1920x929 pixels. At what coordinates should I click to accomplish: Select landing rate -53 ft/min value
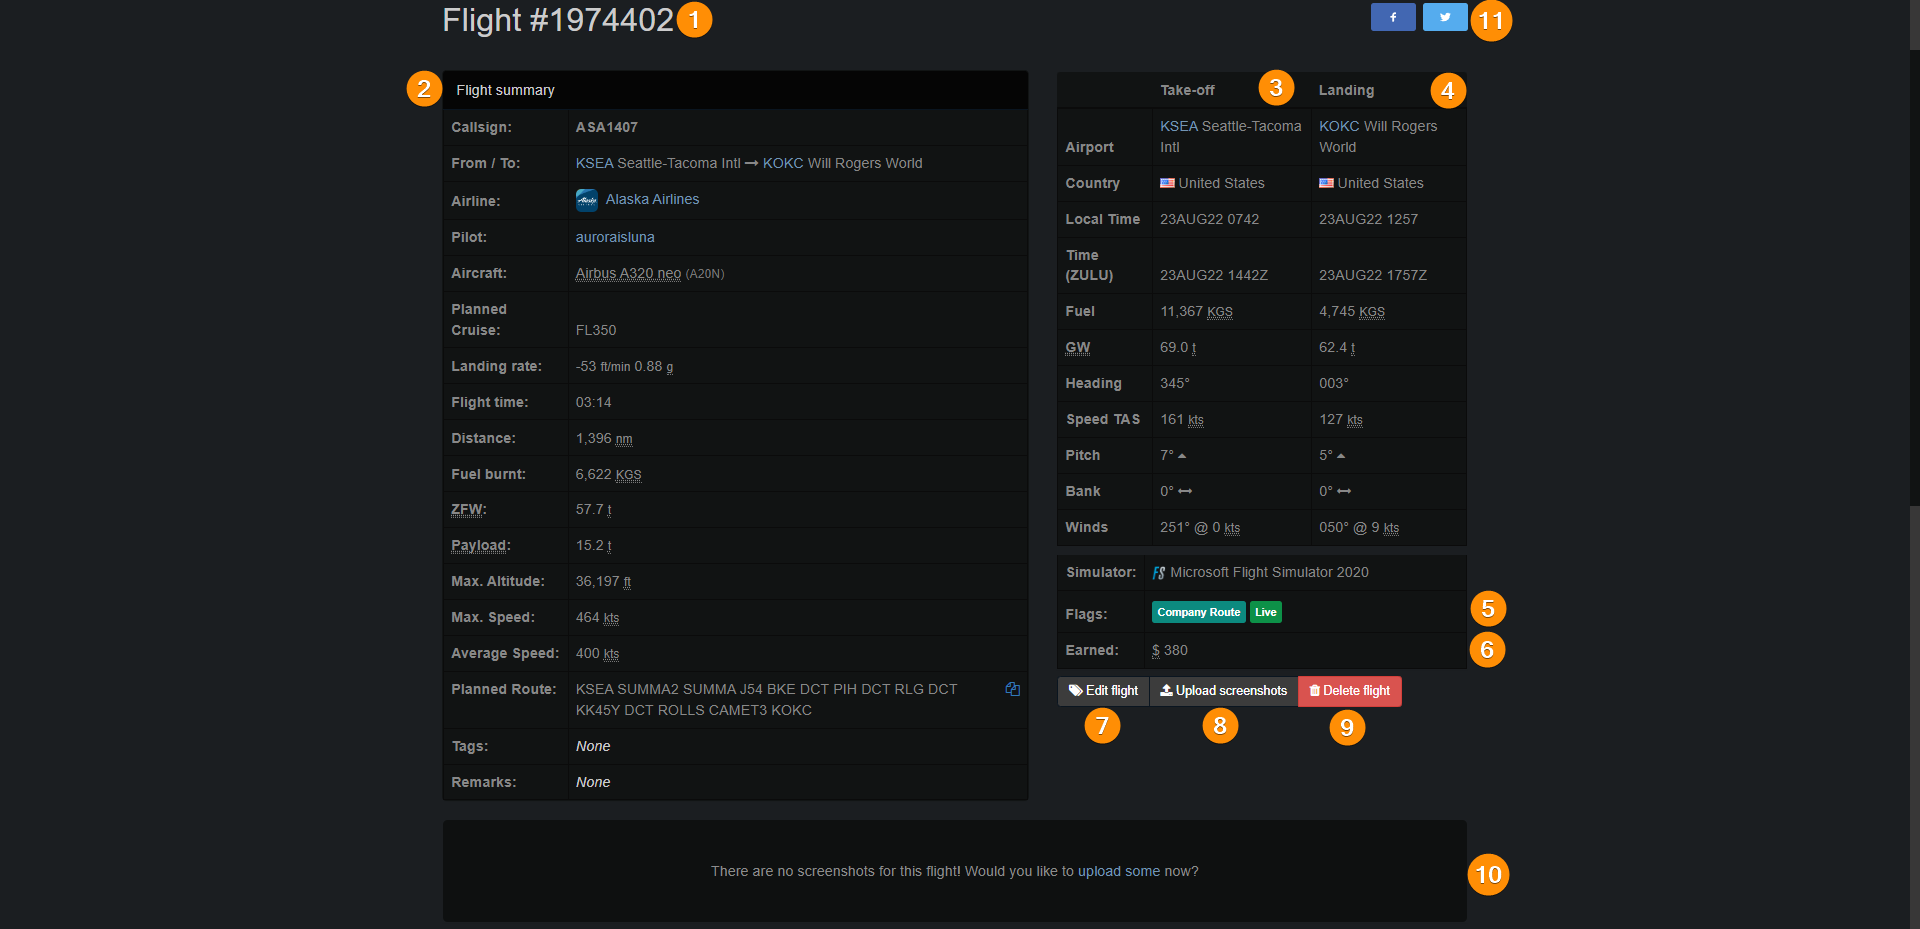(603, 367)
